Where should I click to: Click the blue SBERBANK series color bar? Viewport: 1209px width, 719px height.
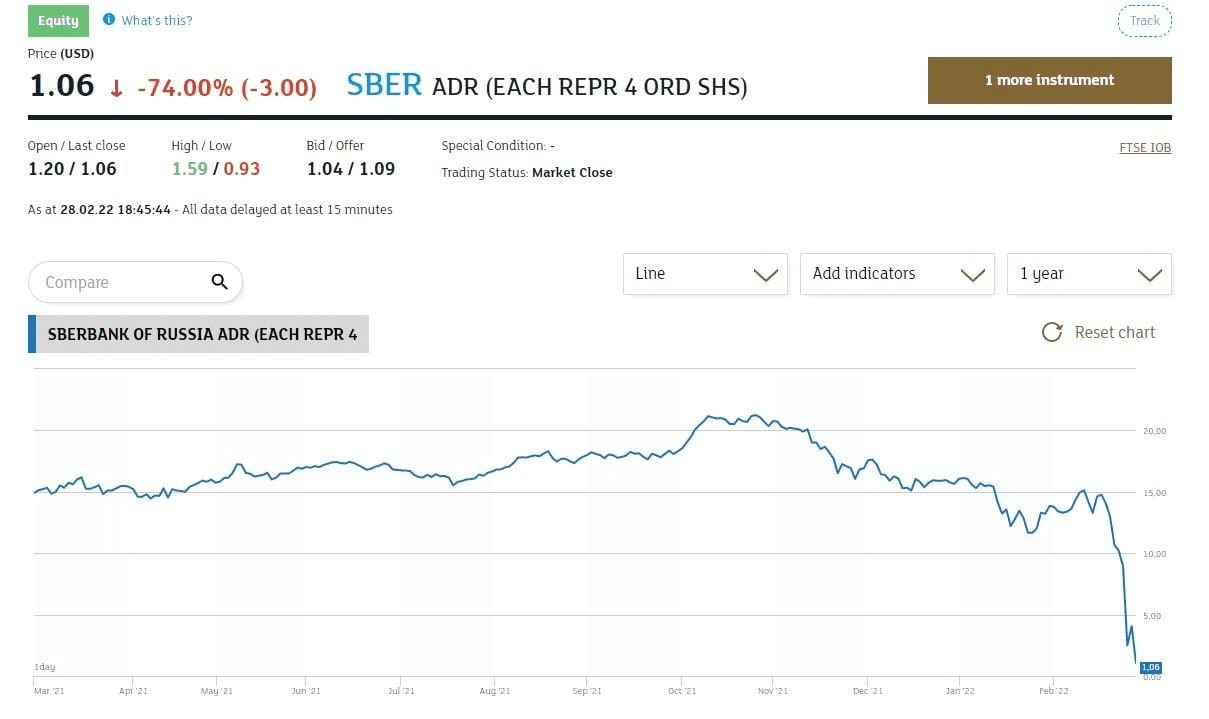click(x=32, y=334)
